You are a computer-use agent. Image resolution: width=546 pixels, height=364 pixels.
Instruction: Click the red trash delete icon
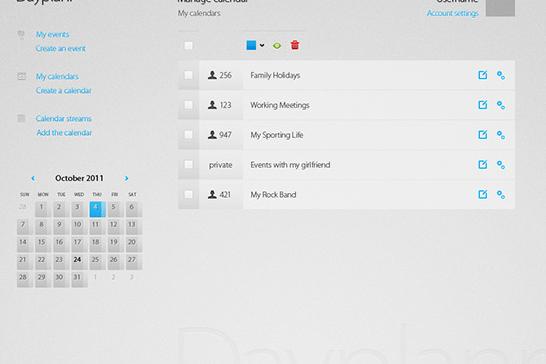(295, 45)
